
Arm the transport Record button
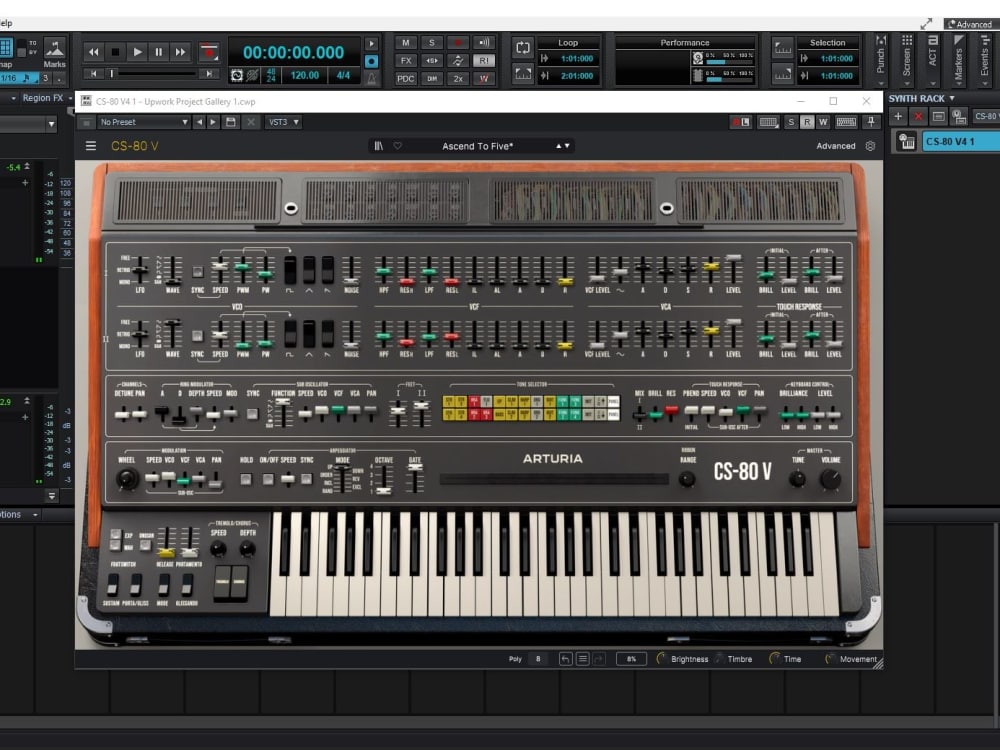coord(208,52)
